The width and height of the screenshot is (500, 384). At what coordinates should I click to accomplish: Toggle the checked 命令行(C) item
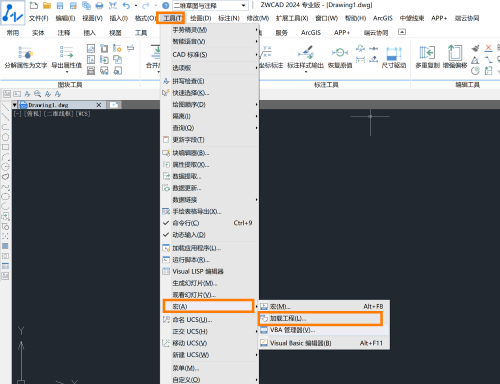tap(210, 223)
